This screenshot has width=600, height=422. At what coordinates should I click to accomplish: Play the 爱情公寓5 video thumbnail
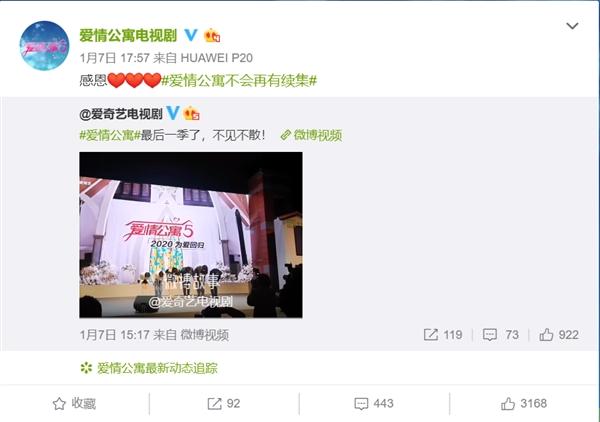(191, 235)
